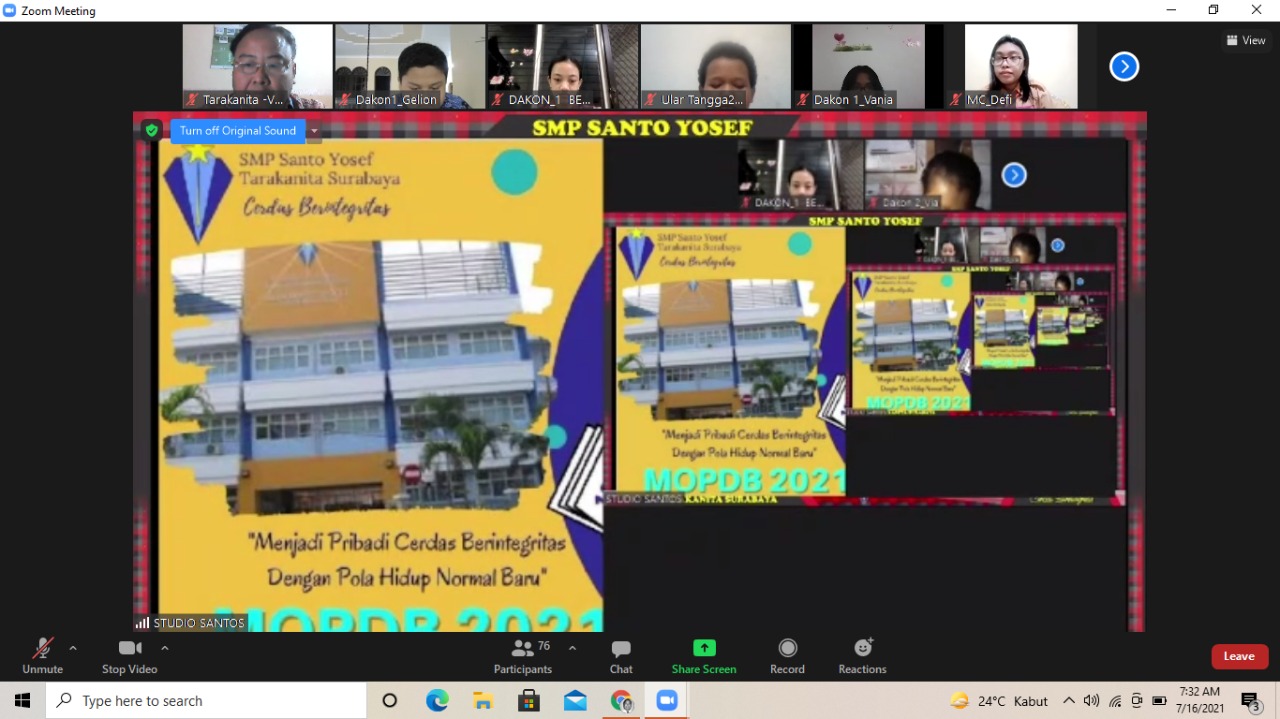This screenshot has height=719, width=1280.
Task: Open the Participants panel
Action: click(x=523, y=656)
